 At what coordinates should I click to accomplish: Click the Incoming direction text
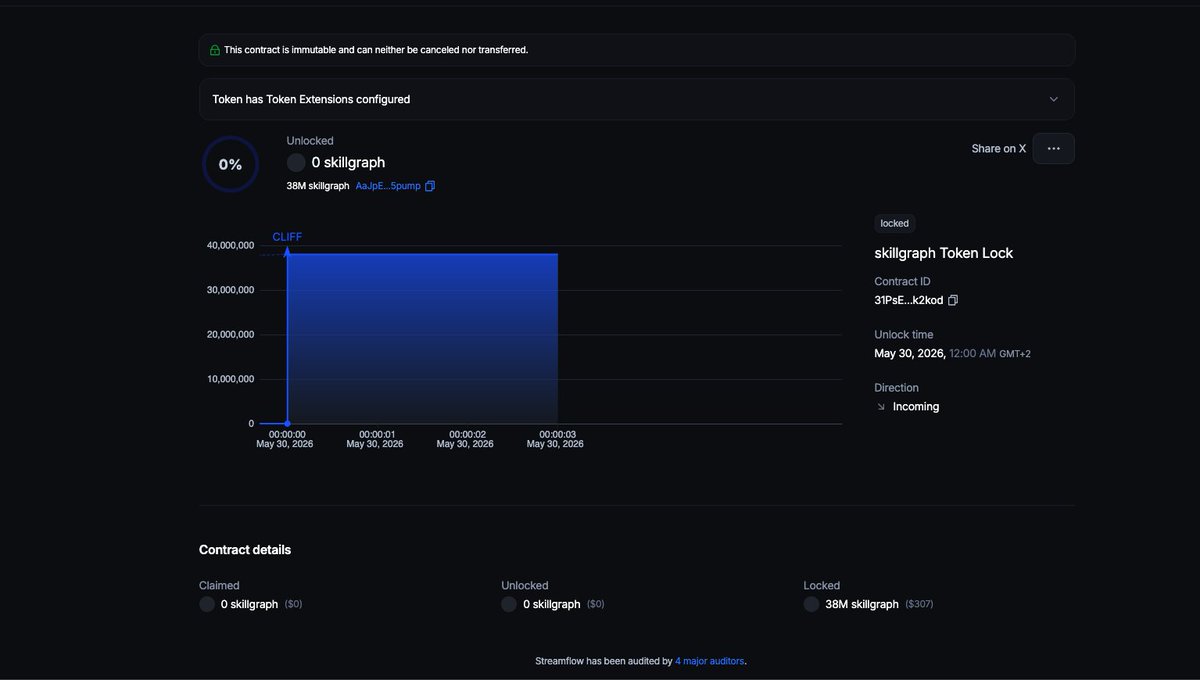[916, 407]
